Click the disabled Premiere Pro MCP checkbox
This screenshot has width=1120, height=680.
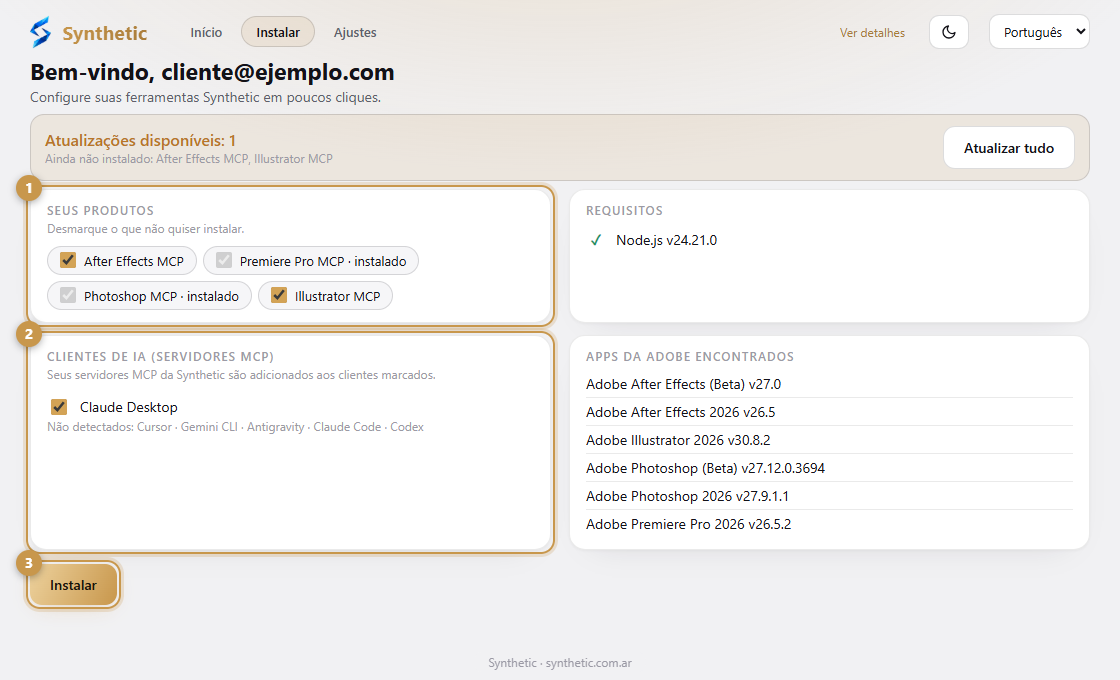pyautogui.click(x=224, y=260)
